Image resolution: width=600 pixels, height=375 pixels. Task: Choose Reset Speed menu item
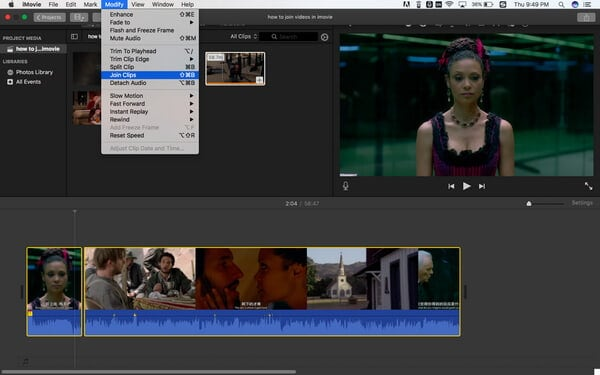[x=150, y=135]
